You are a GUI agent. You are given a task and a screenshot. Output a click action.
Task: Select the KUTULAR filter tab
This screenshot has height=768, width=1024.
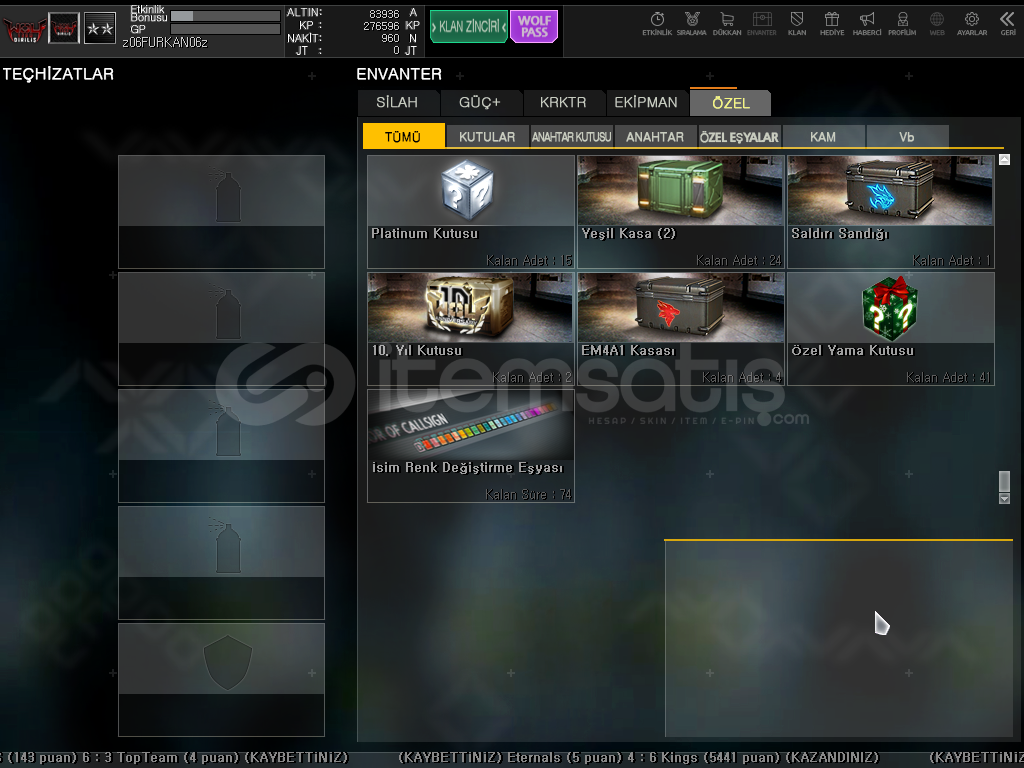pos(487,137)
